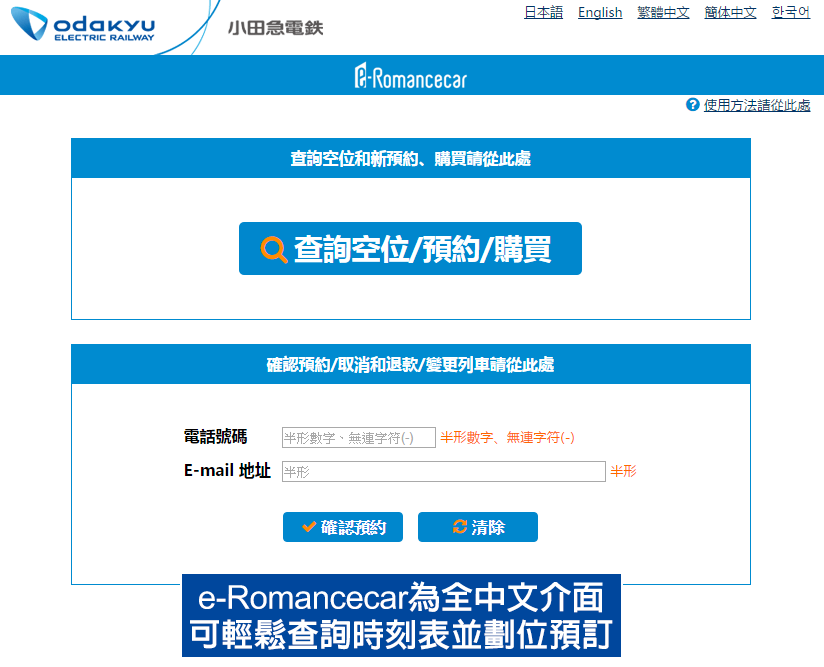Image resolution: width=824 pixels, height=667 pixels.
Task: Click the orange 半形 hint beside the e-mail field
Action: click(623, 471)
